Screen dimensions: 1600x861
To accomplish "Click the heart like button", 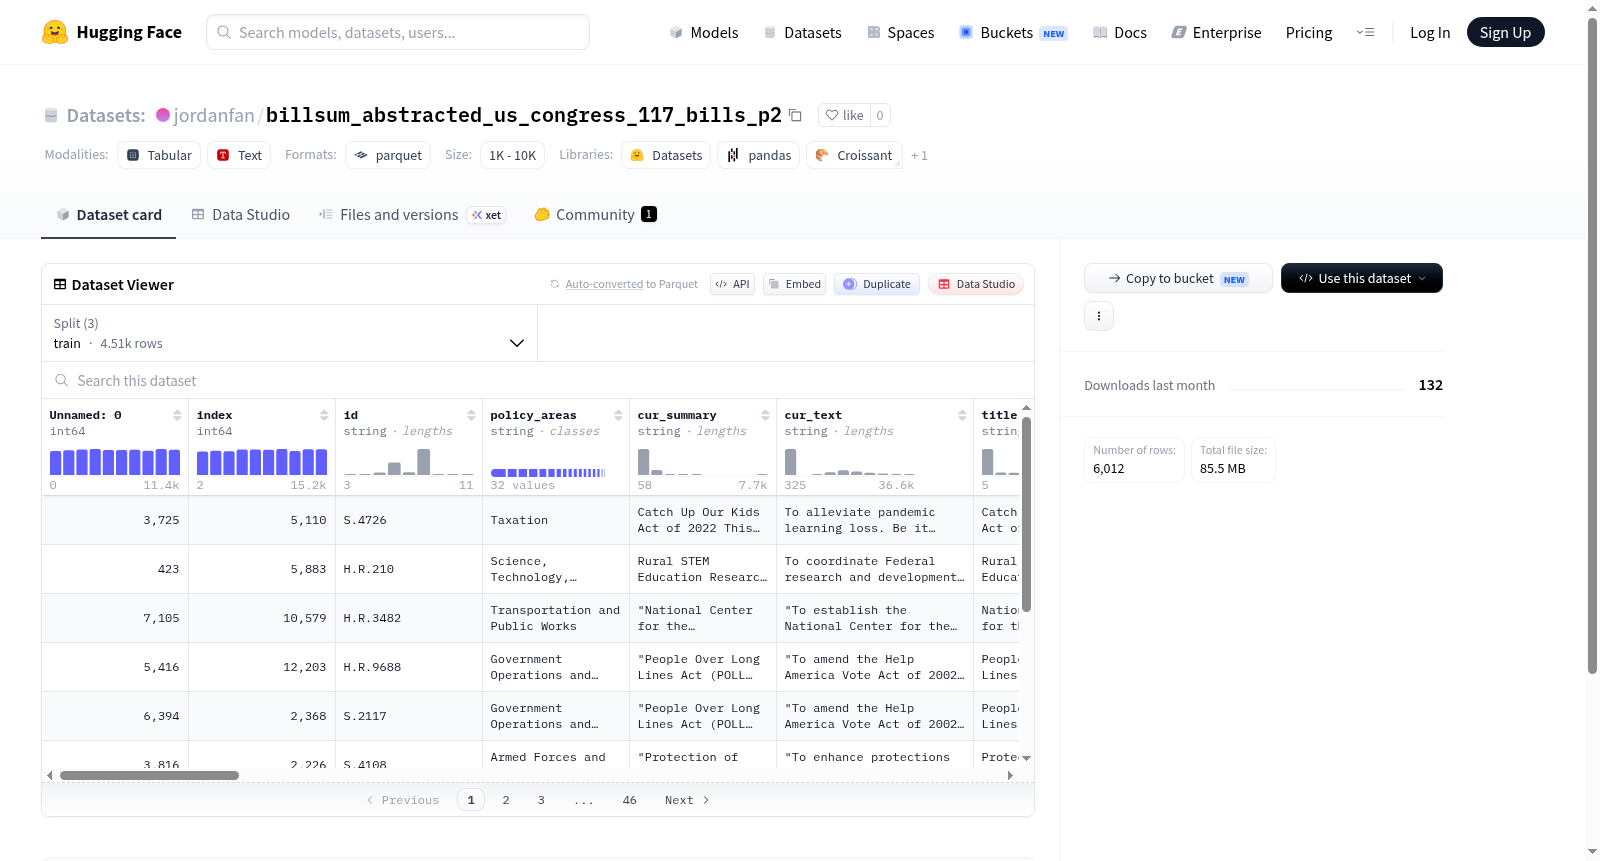I will (x=844, y=115).
